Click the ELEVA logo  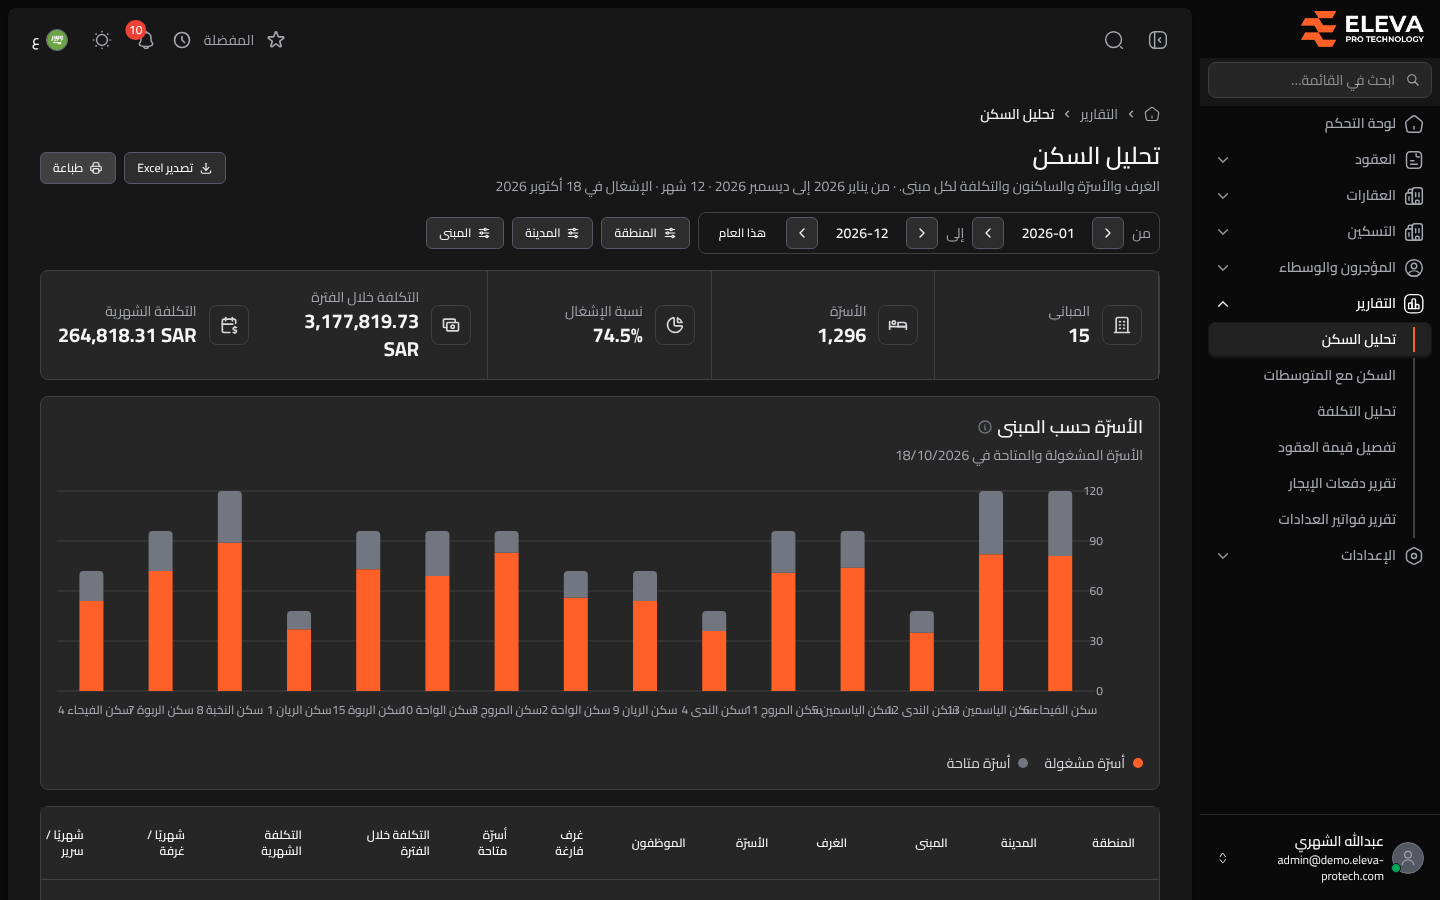(x=1362, y=28)
